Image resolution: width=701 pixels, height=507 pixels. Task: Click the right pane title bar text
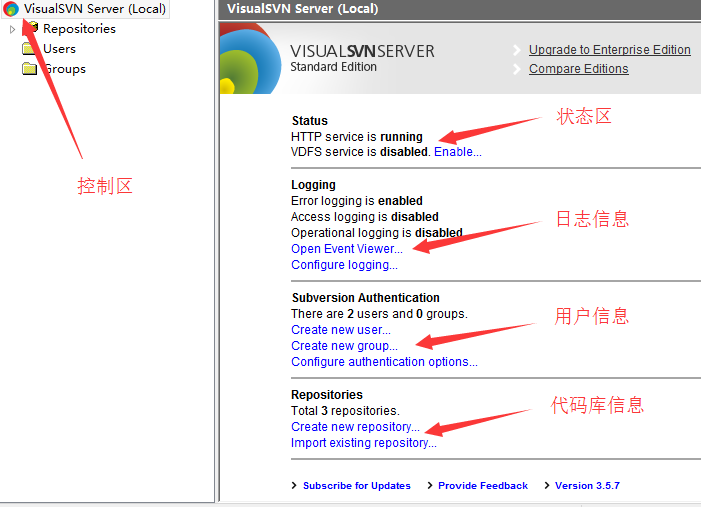pos(303,8)
